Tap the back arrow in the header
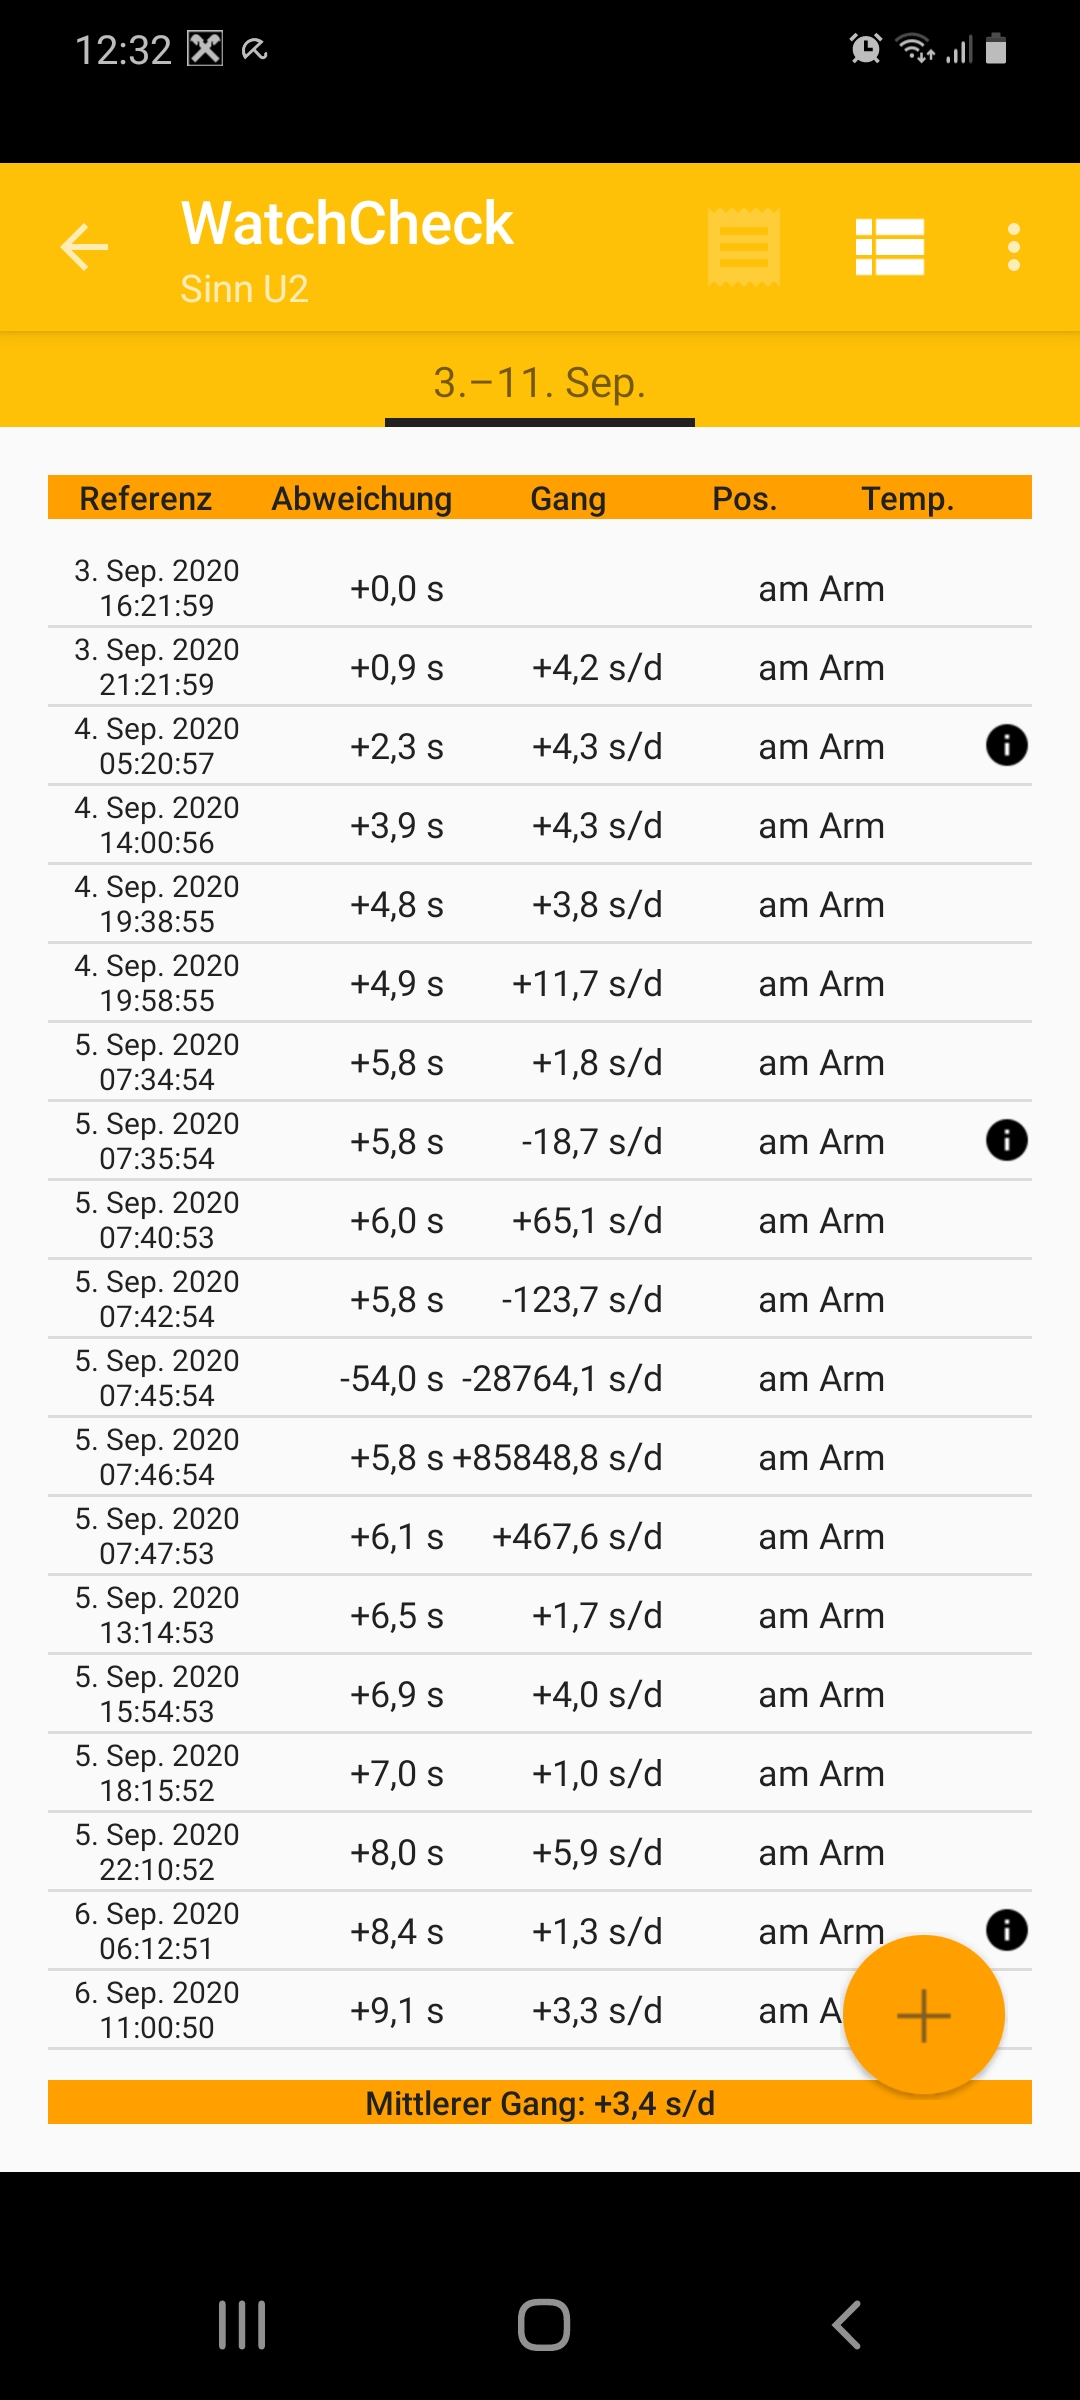Viewport: 1080px width, 2400px height. 84,247
